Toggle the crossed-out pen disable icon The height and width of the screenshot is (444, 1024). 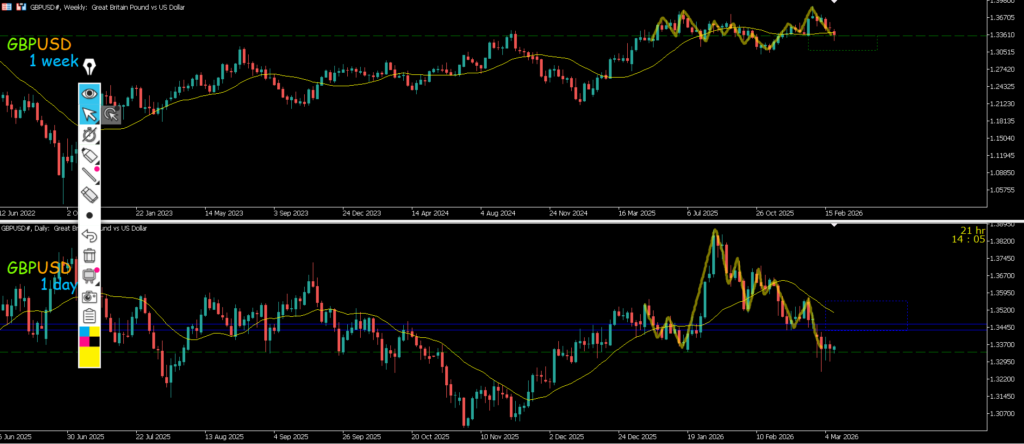click(89, 134)
